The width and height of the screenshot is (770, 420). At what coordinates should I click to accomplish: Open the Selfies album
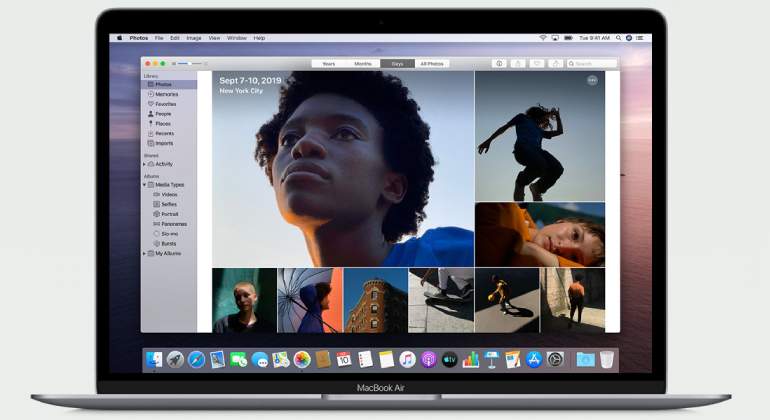[x=169, y=204]
